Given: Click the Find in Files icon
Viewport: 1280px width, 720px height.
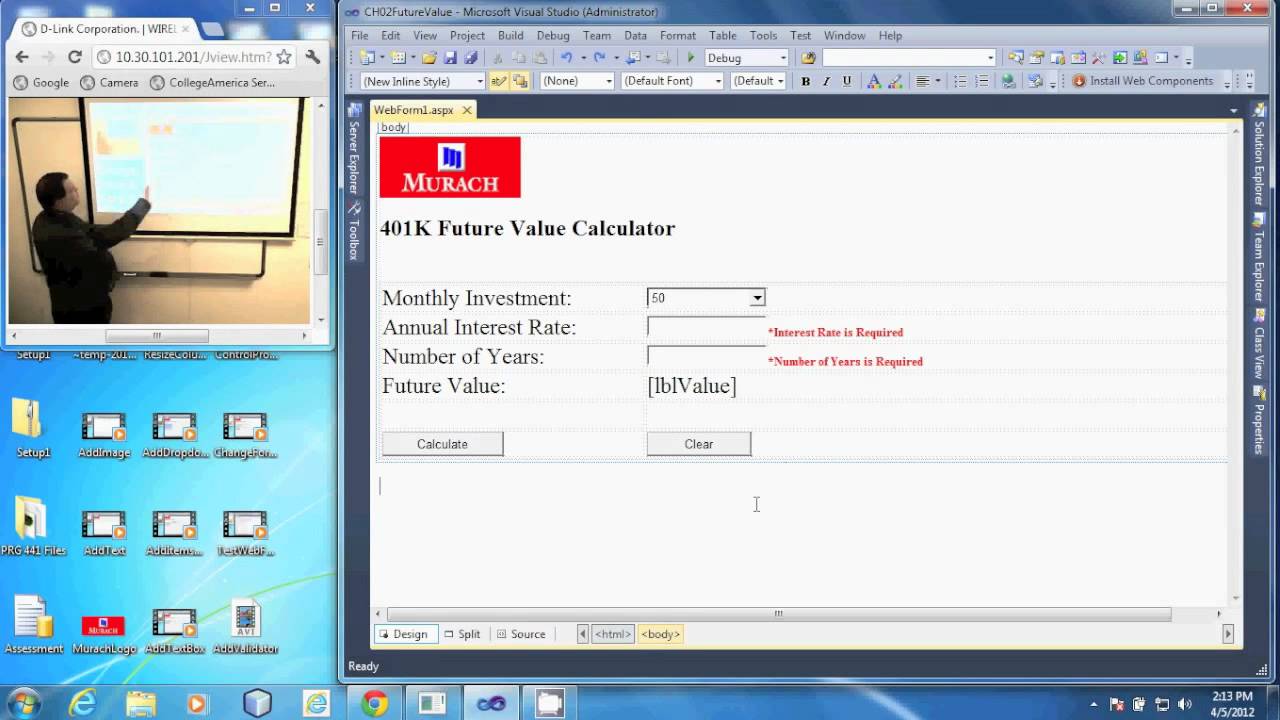Looking at the screenshot, I should click(x=808, y=58).
